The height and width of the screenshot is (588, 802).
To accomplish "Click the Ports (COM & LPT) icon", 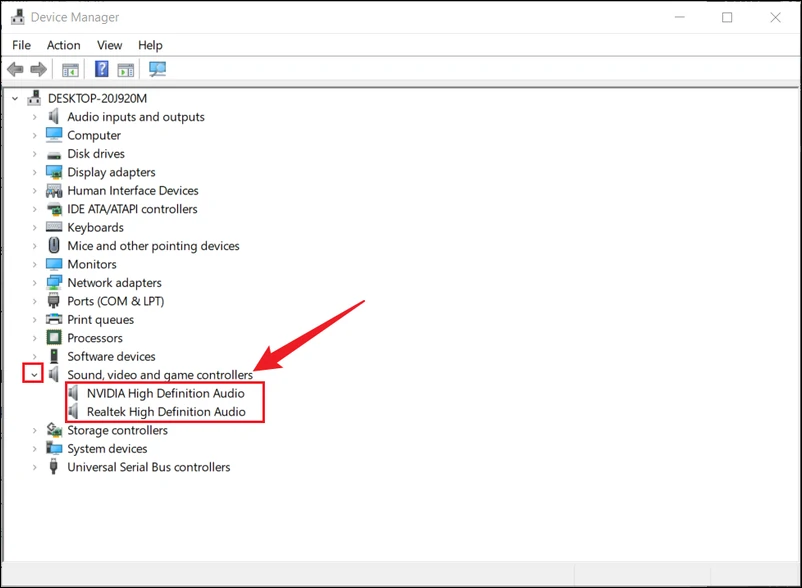I will coord(54,301).
